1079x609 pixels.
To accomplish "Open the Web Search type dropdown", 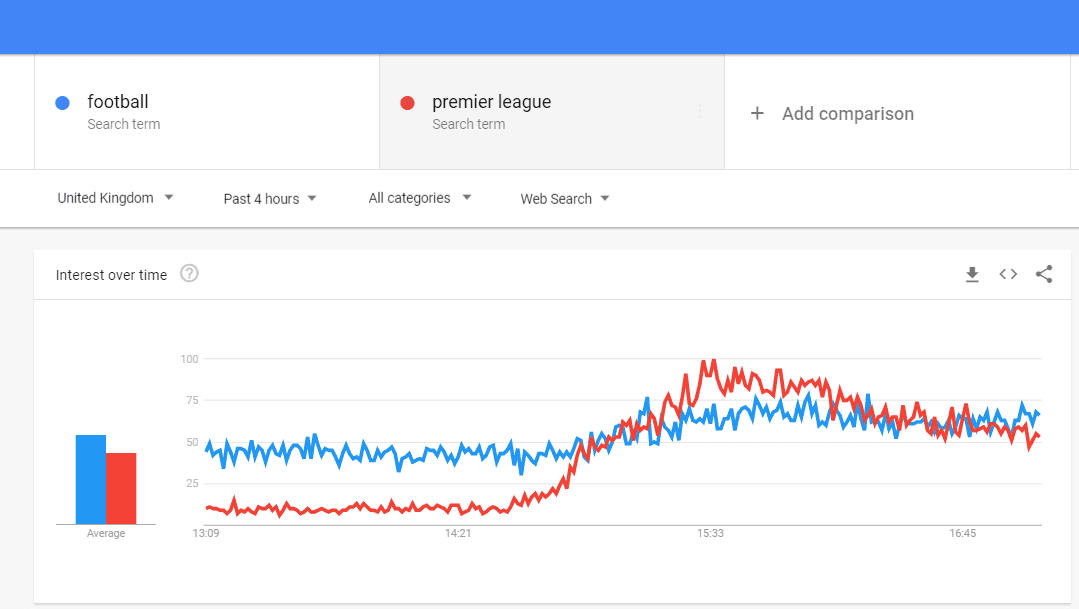I will click(565, 199).
